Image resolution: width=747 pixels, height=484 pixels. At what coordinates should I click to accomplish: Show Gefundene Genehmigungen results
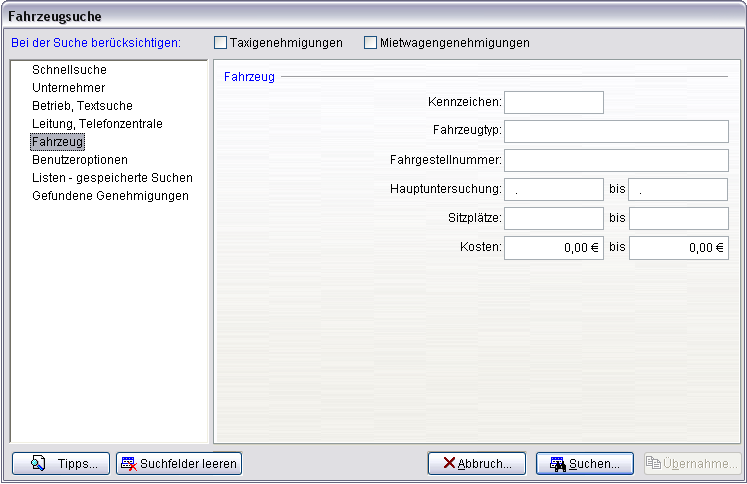[110, 196]
